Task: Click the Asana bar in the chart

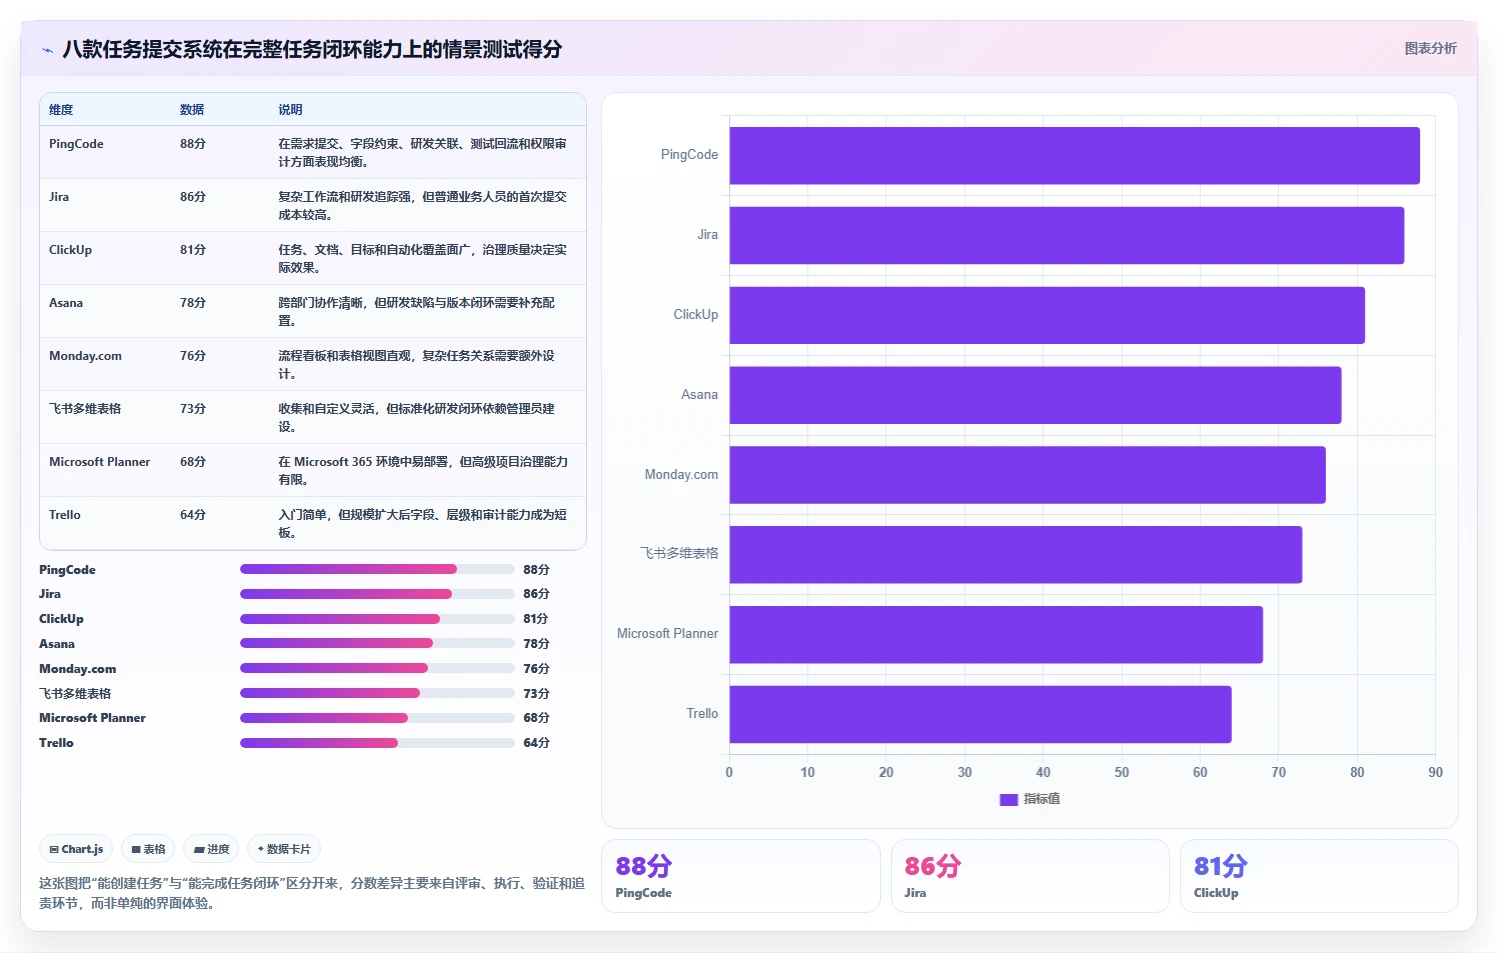Action: [x=1035, y=395]
